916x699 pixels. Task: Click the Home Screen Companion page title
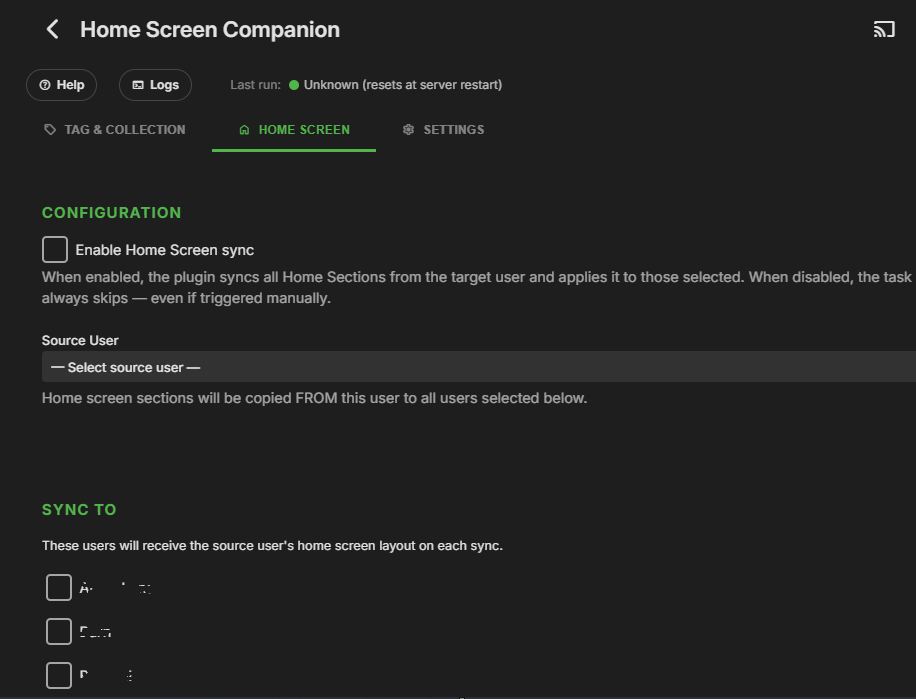pyautogui.click(x=210, y=30)
